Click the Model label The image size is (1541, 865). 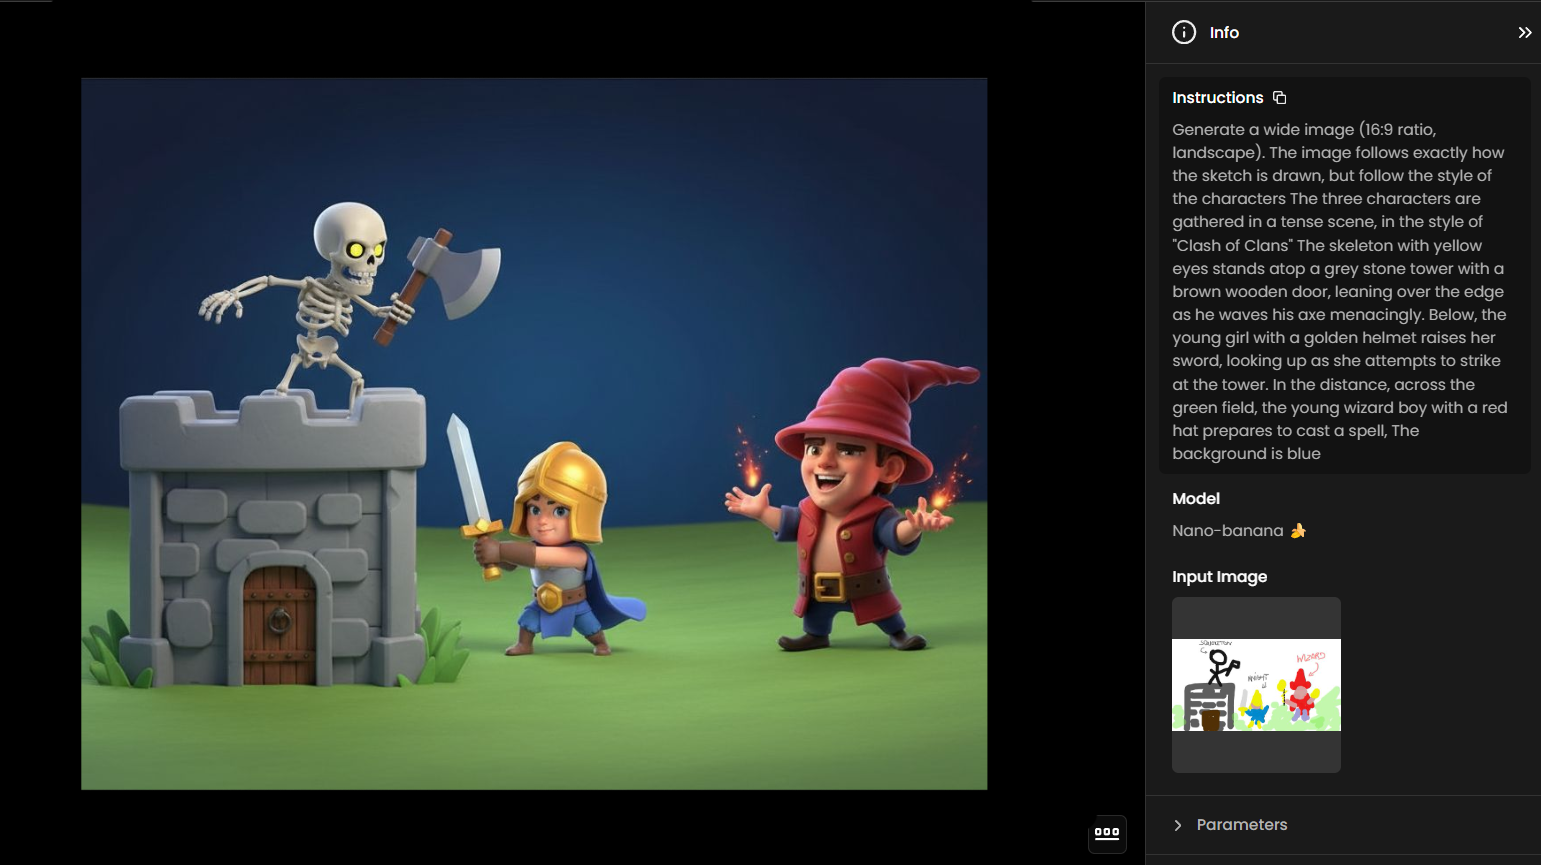[1196, 499]
